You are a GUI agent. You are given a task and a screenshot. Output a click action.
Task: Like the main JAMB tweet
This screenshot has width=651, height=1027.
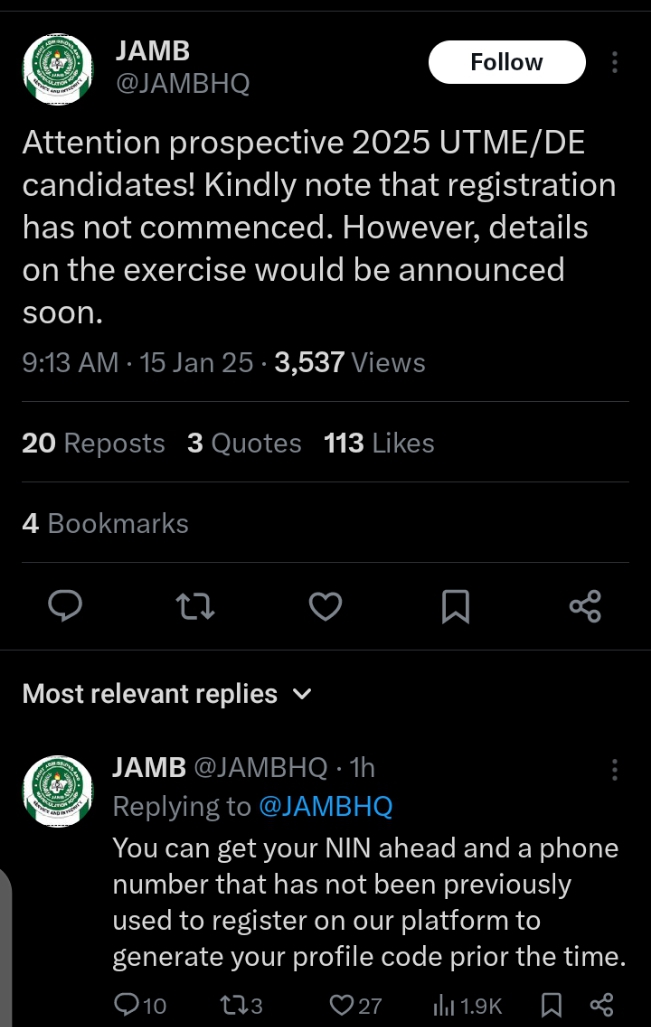pyautogui.click(x=325, y=606)
